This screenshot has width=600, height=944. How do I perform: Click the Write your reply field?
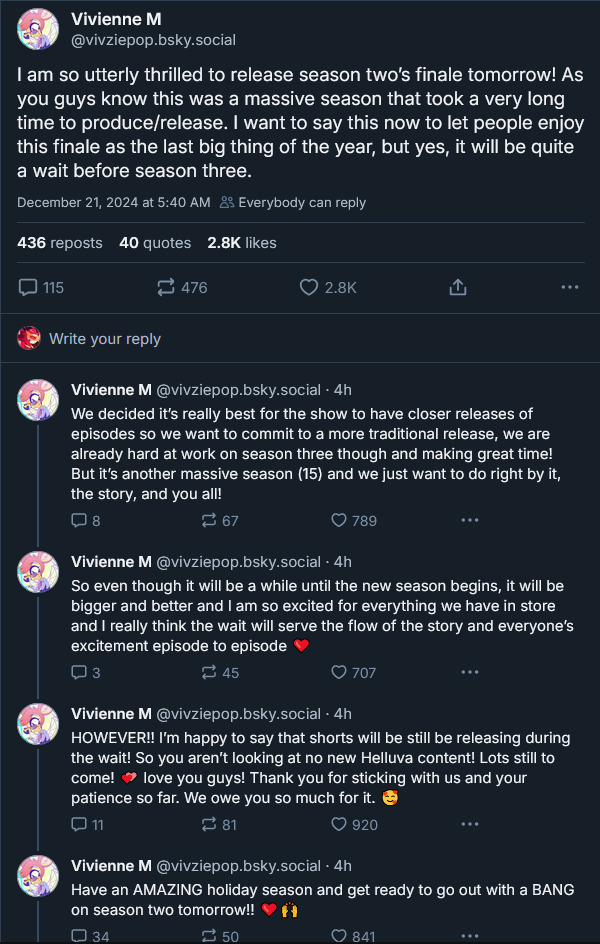(x=105, y=339)
